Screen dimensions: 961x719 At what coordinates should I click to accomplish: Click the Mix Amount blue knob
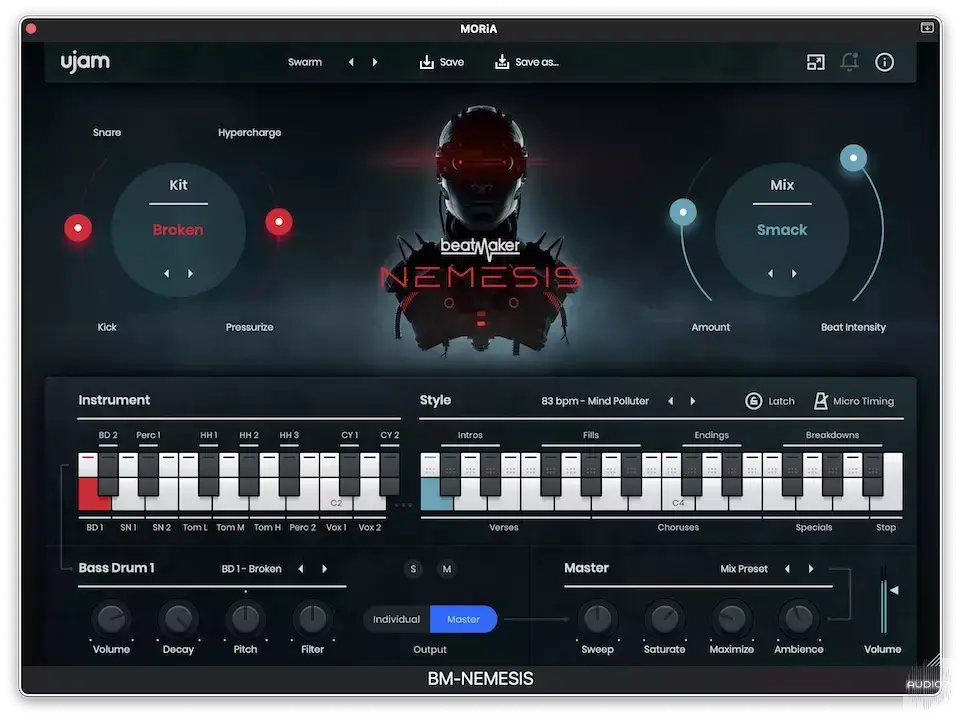click(x=683, y=213)
